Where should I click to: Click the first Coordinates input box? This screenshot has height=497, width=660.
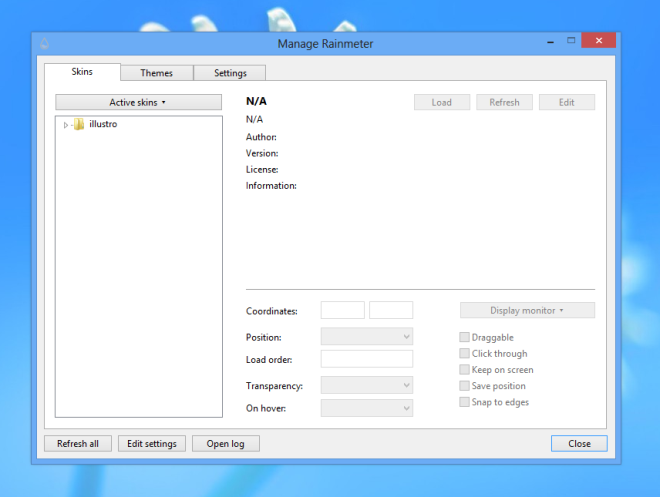(x=343, y=310)
